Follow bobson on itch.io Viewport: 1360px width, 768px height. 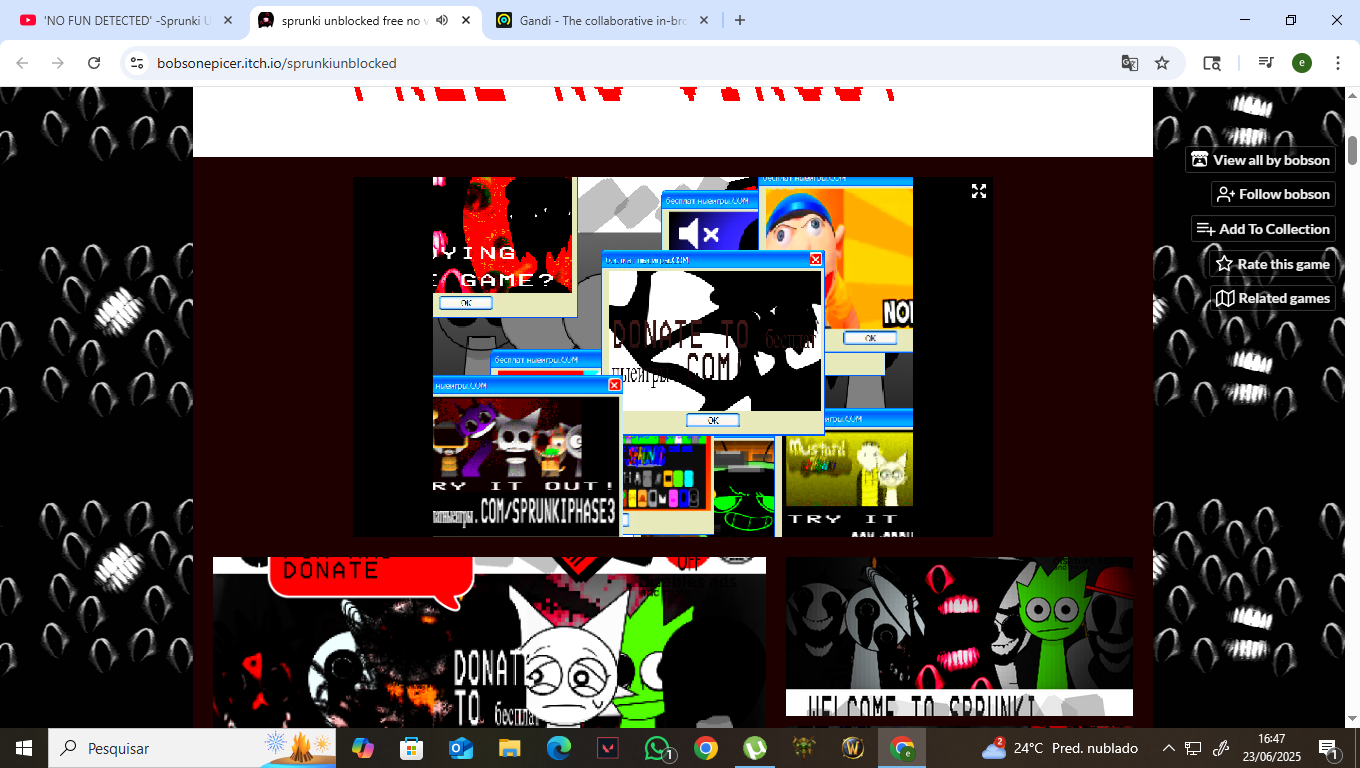[1273, 194]
